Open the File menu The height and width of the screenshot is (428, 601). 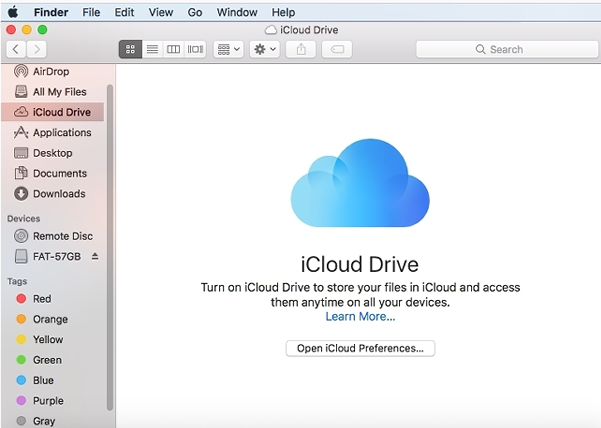coord(91,12)
